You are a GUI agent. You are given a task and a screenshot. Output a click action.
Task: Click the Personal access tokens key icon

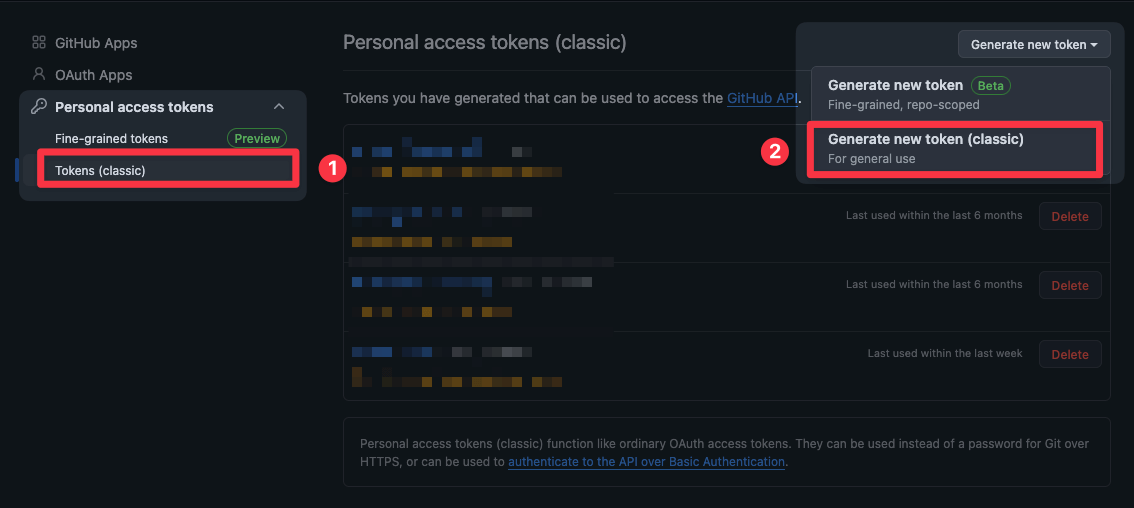click(x=39, y=107)
